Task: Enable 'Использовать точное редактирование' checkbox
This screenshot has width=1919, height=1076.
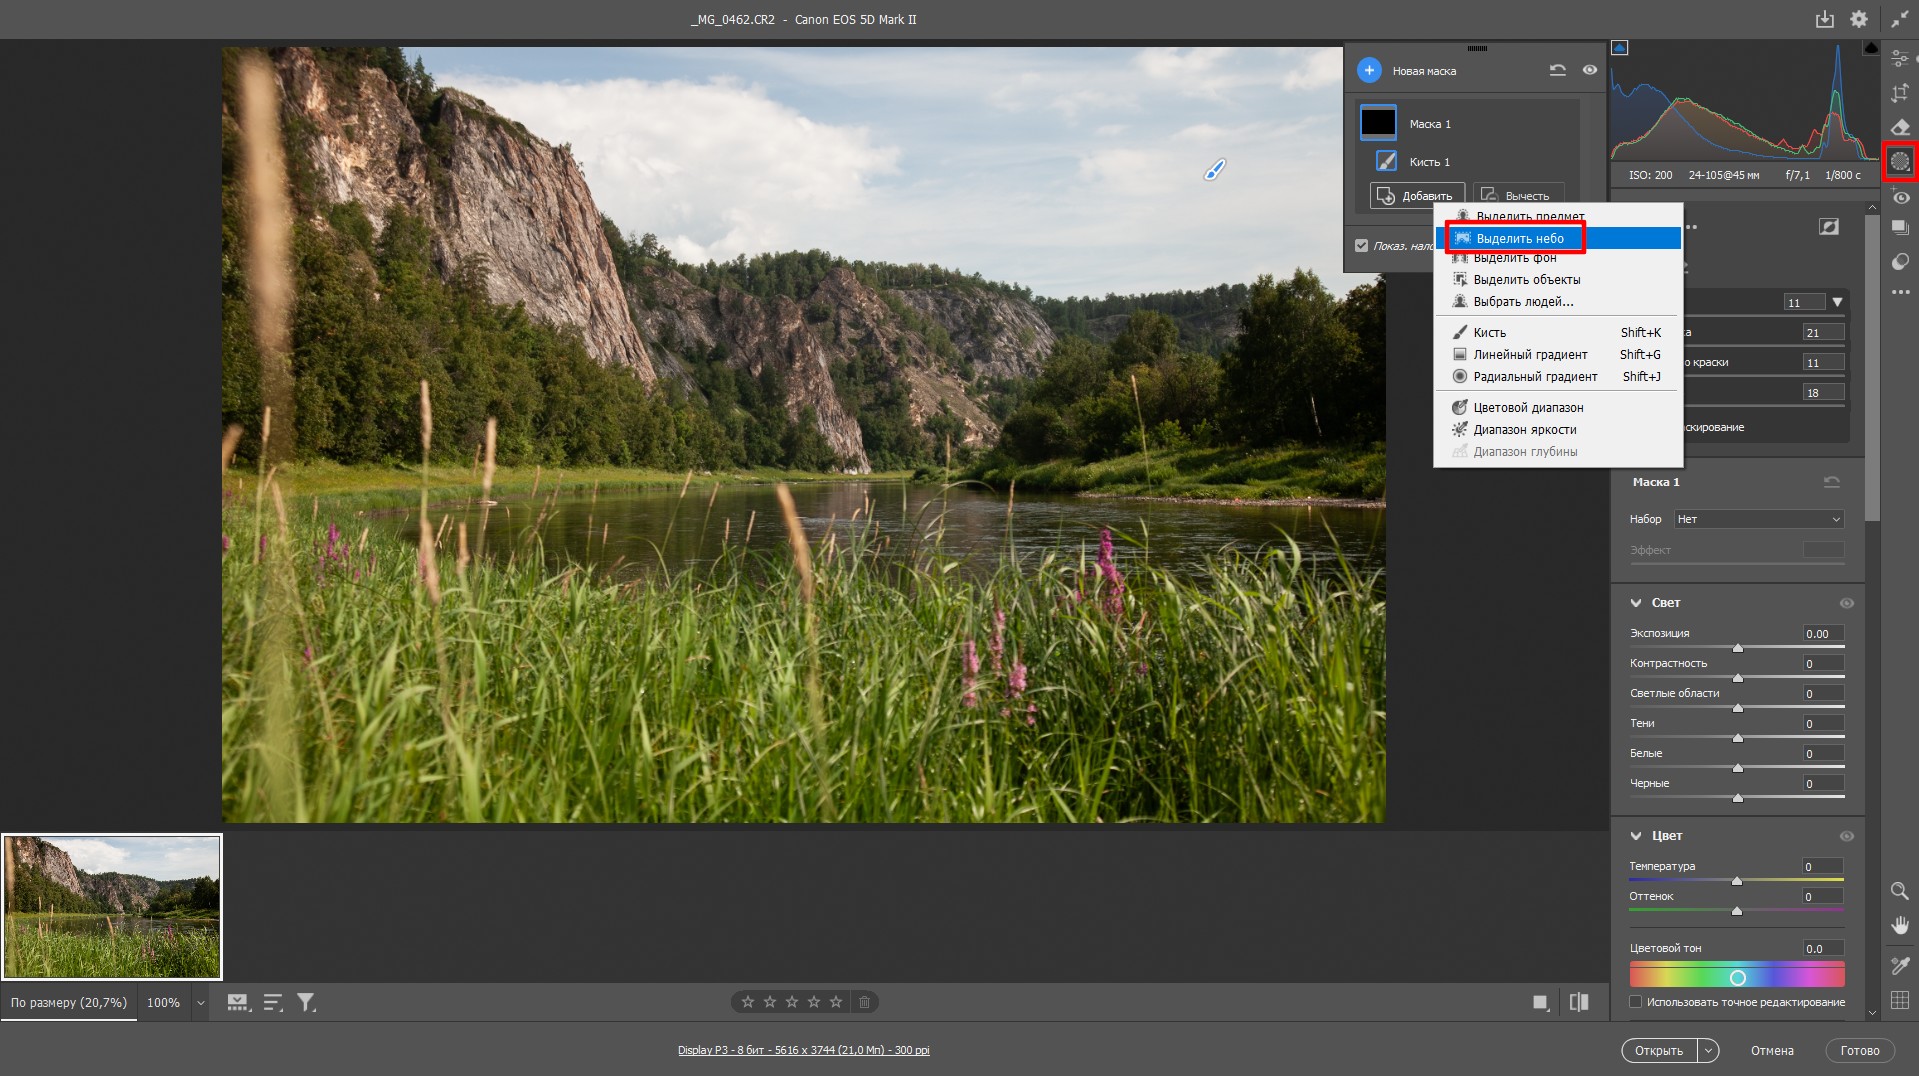Action: [1636, 1002]
